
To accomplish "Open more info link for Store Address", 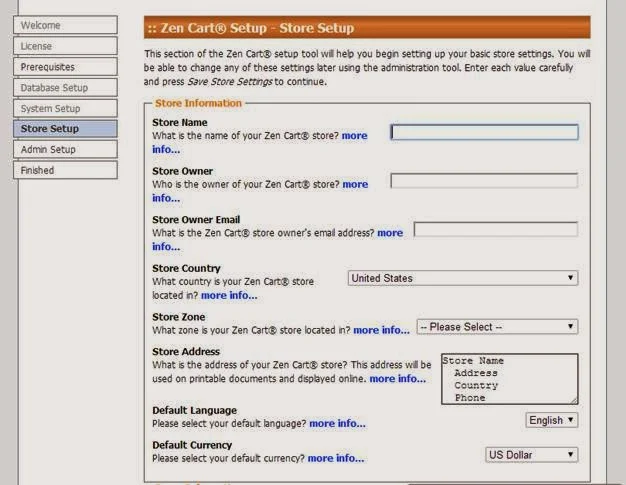I will [398, 379].
